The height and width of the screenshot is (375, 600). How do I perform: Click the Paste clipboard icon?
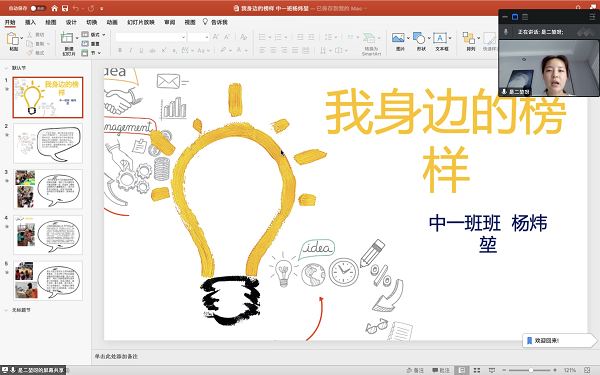pyautogui.click(x=13, y=39)
